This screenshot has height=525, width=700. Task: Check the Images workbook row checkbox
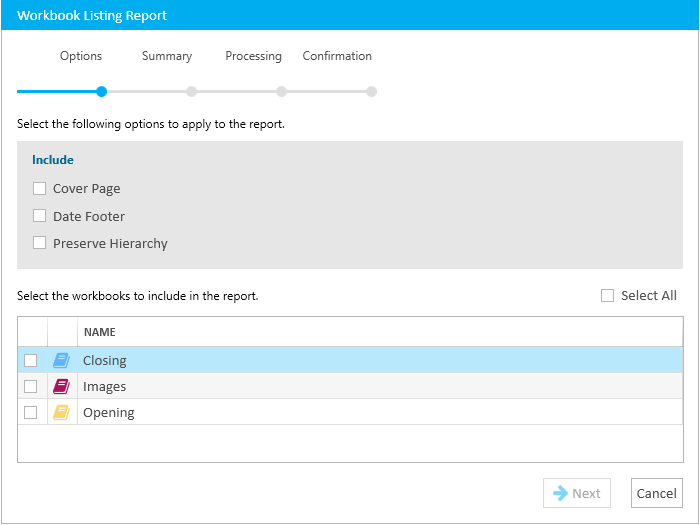(30, 386)
